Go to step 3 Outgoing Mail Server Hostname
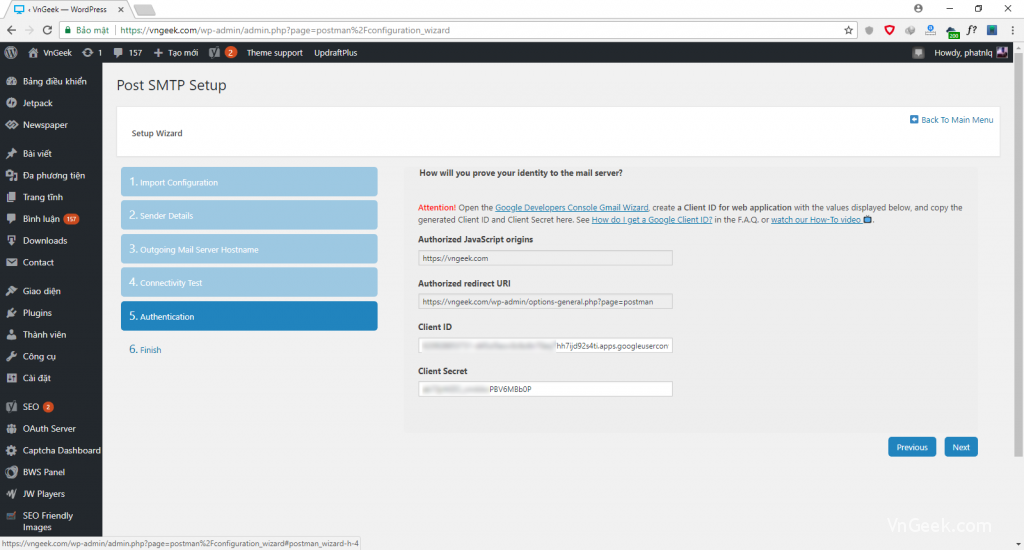This screenshot has width=1024, height=550. click(249, 249)
